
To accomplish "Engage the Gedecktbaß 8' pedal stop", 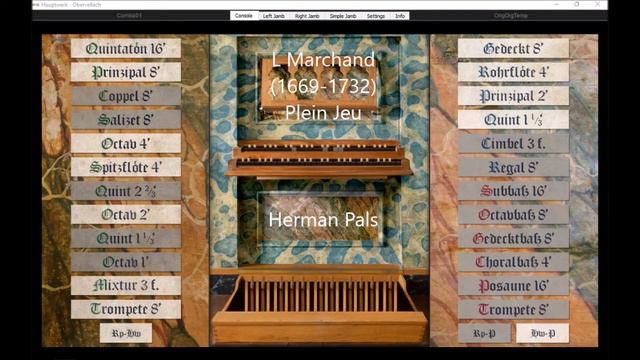I will coord(513,238).
